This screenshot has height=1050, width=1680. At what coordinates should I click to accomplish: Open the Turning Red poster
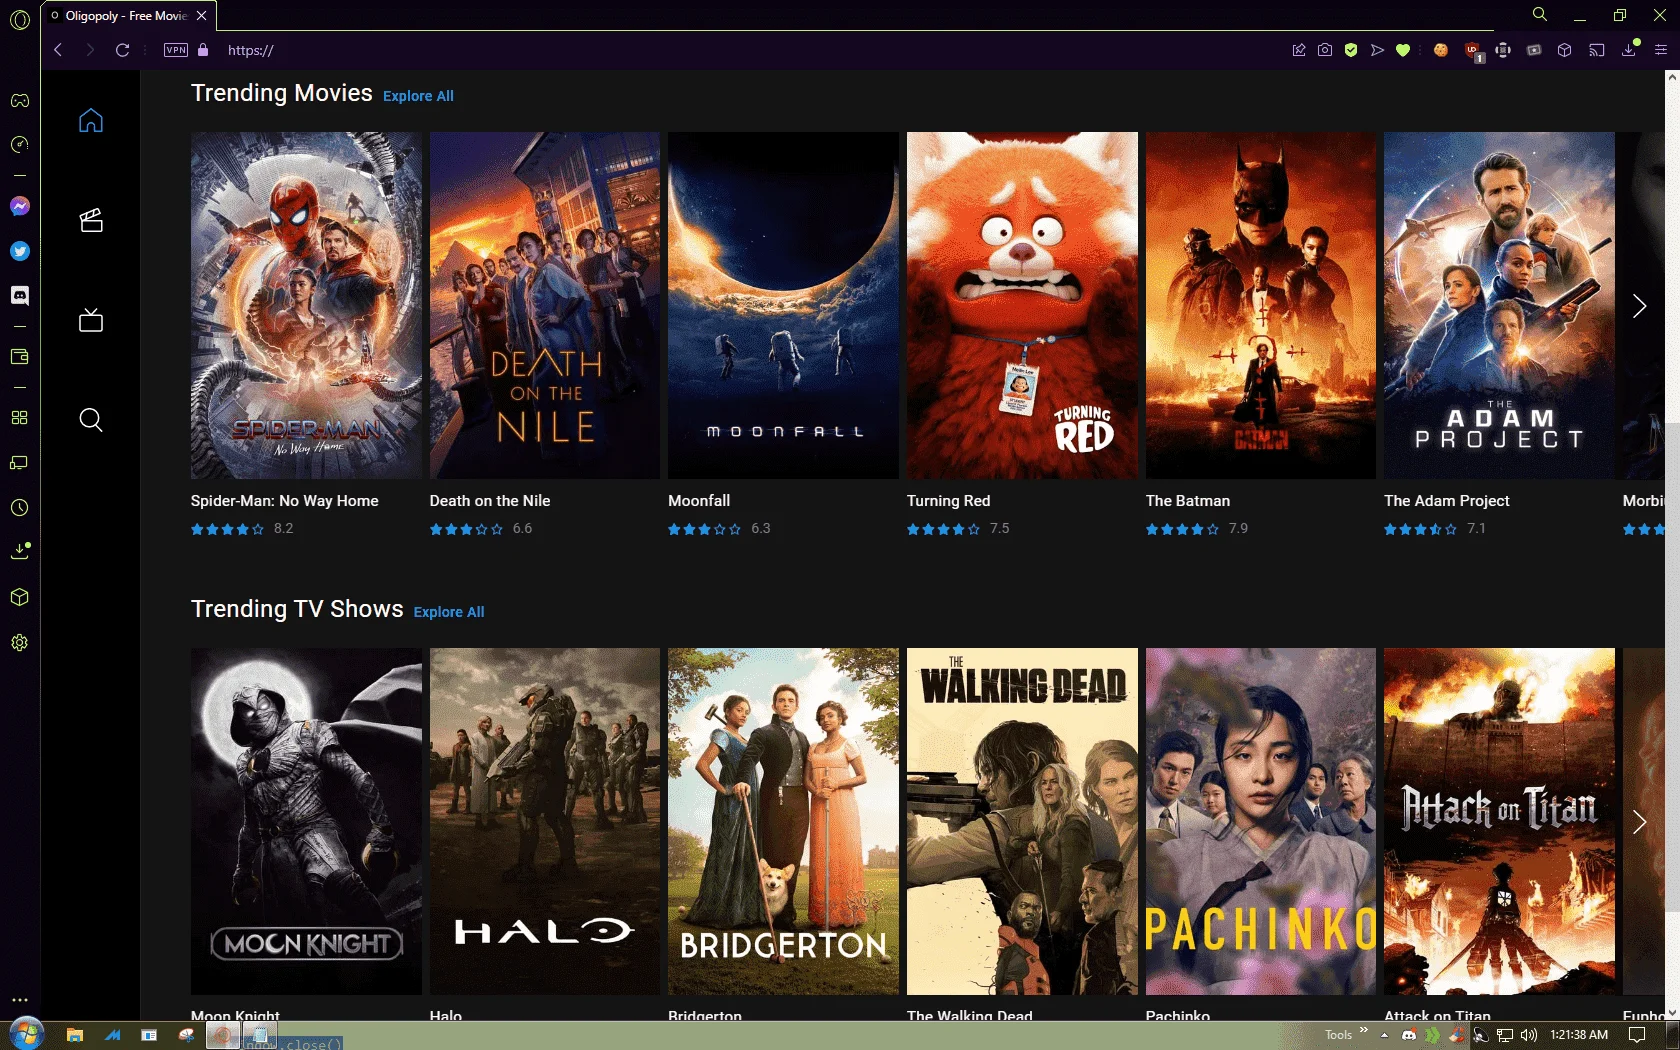(1022, 305)
